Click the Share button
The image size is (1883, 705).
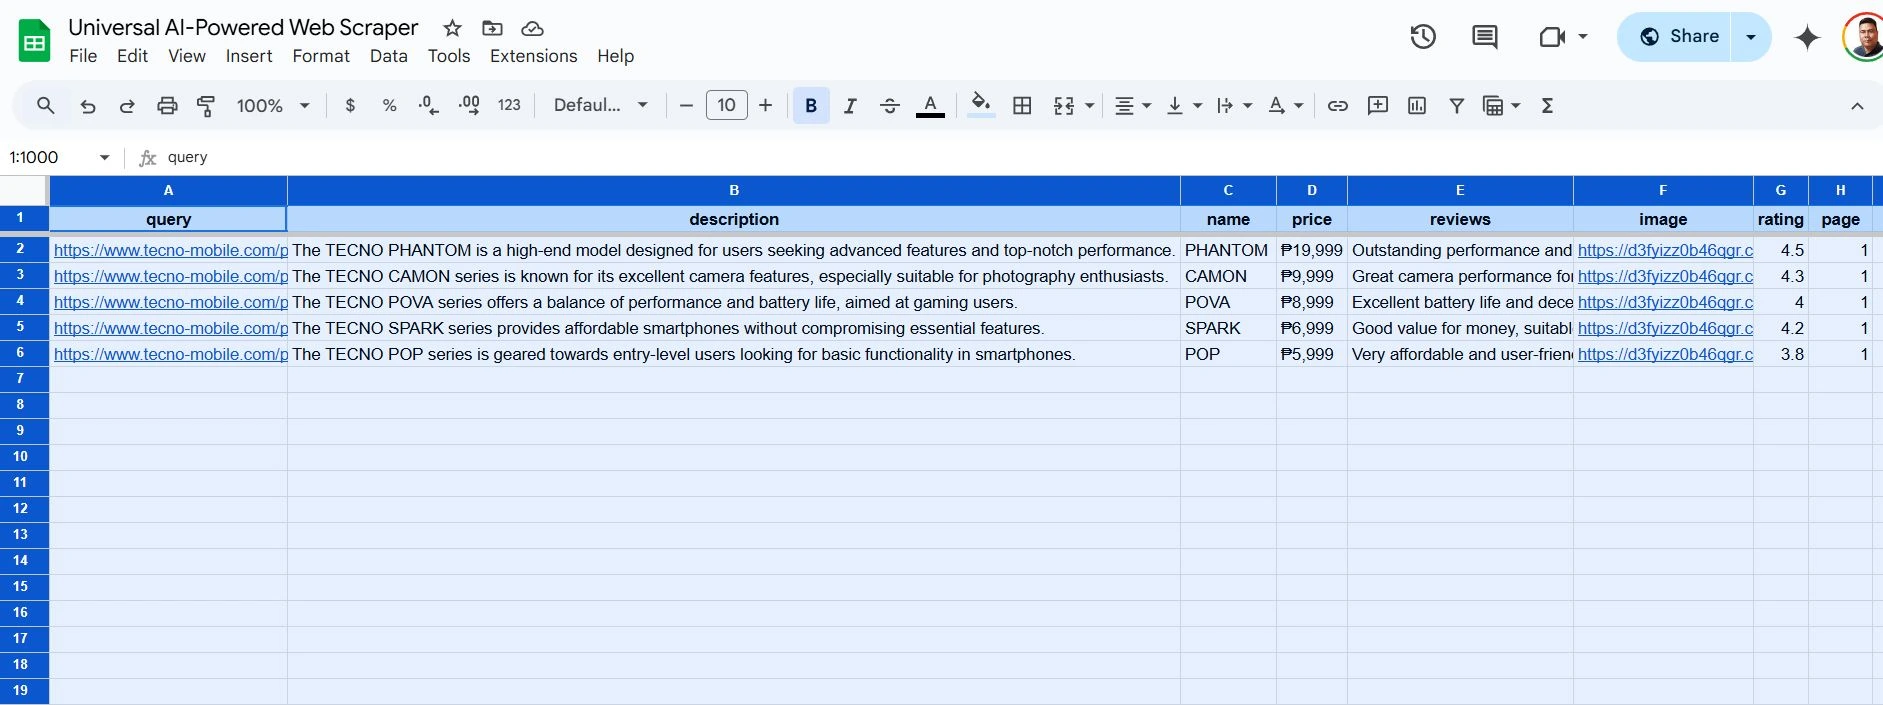(x=1679, y=37)
